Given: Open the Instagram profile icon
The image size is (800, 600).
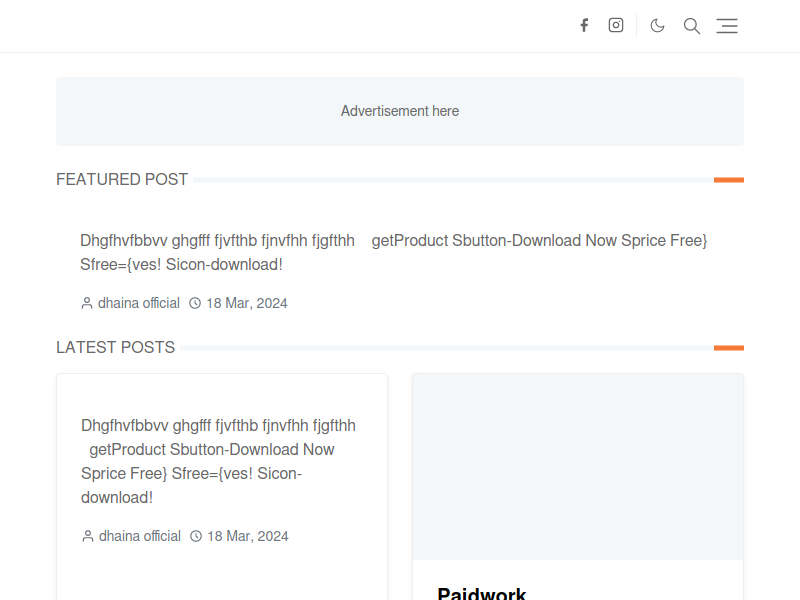Looking at the screenshot, I should (616, 25).
